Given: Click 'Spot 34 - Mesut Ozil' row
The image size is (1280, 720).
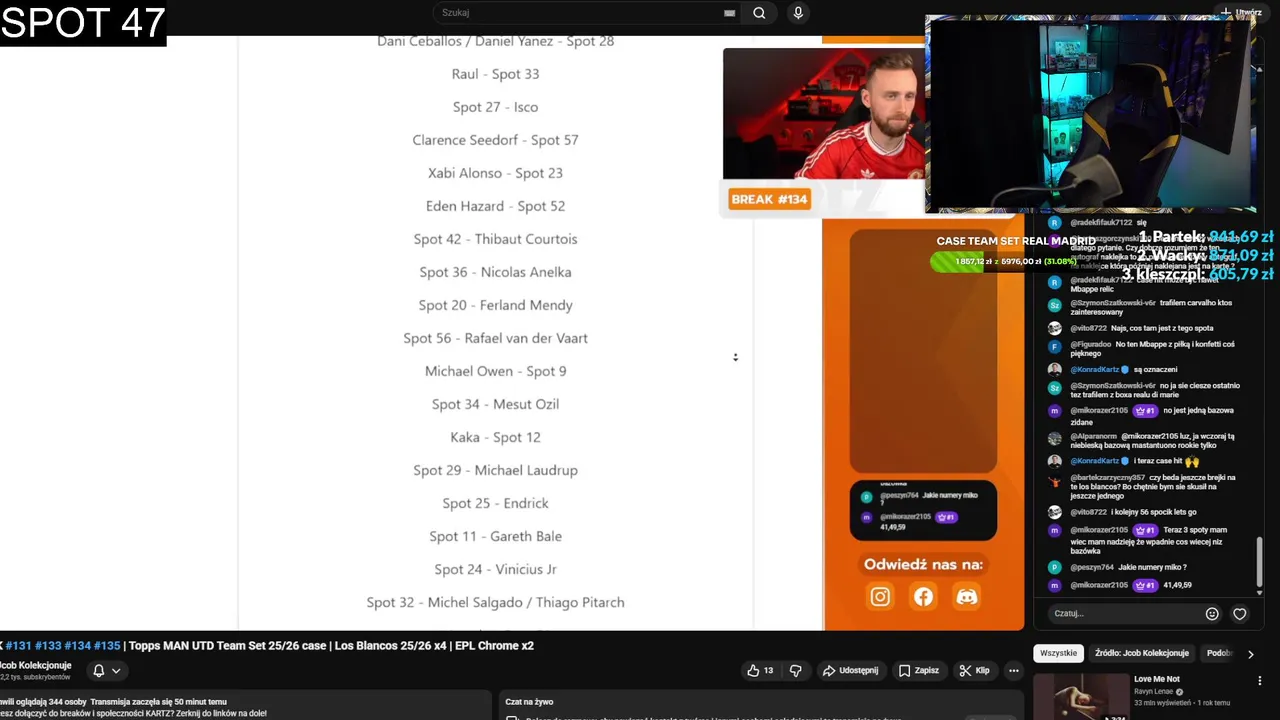Looking at the screenshot, I should pyautogui.click(x=495, y=404).
